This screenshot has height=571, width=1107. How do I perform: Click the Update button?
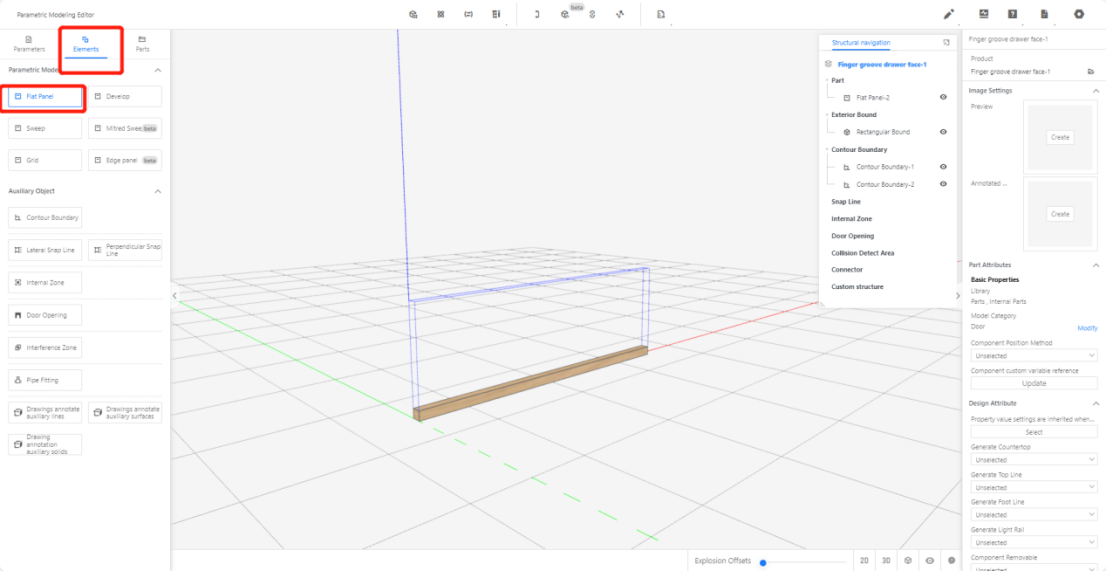(1034, 383)
